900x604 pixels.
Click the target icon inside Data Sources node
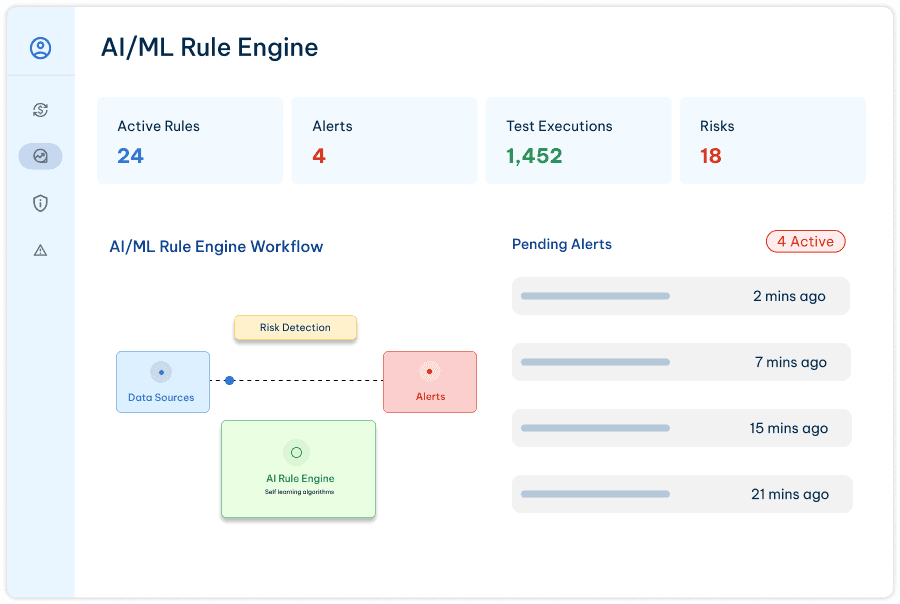click(162, 372)
